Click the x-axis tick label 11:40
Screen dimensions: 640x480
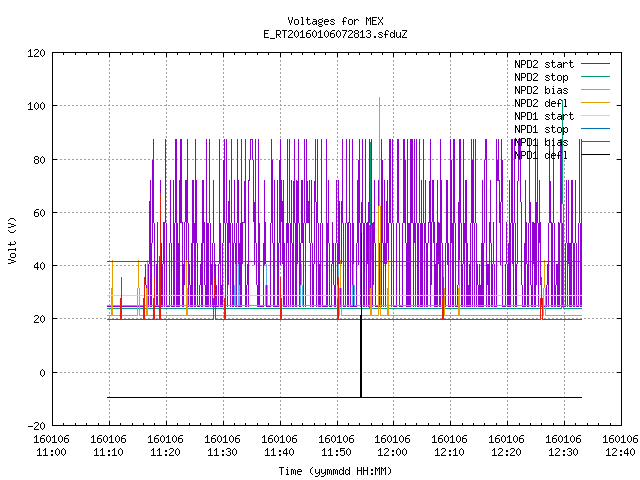coord(279,452)
